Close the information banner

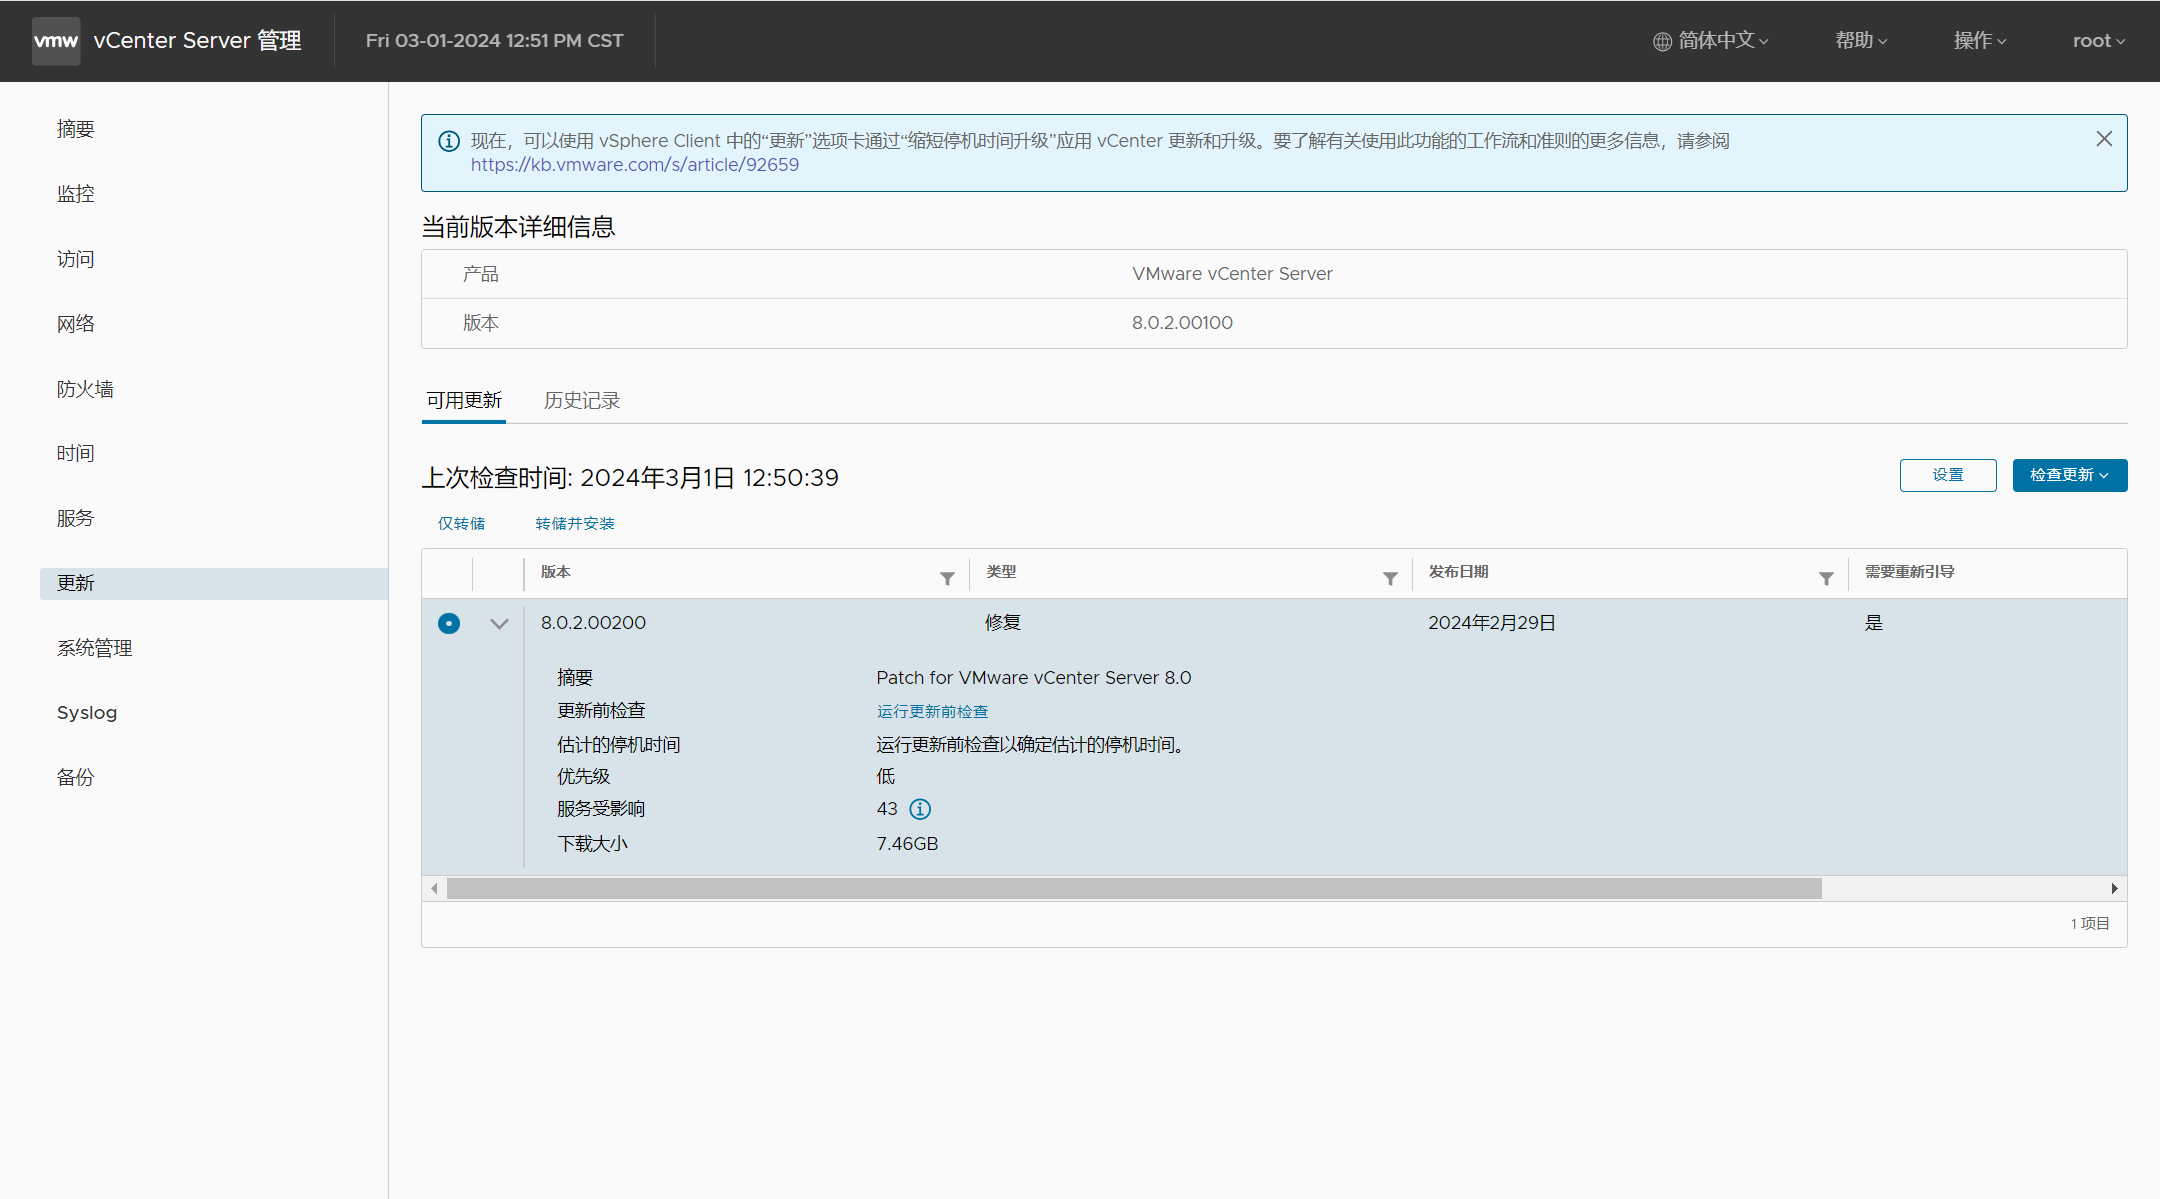coord(2104,139)
